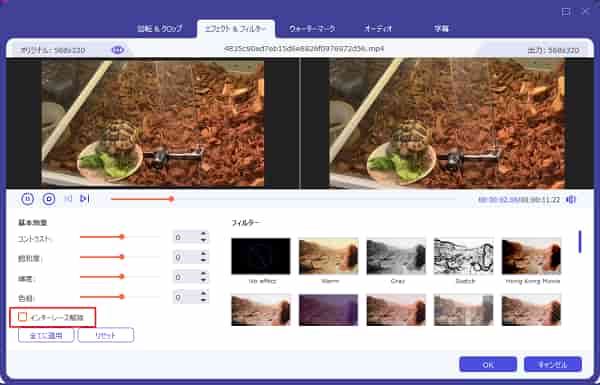Confirm changes with the OK button

pyautogui.click(x=488, y=364)
